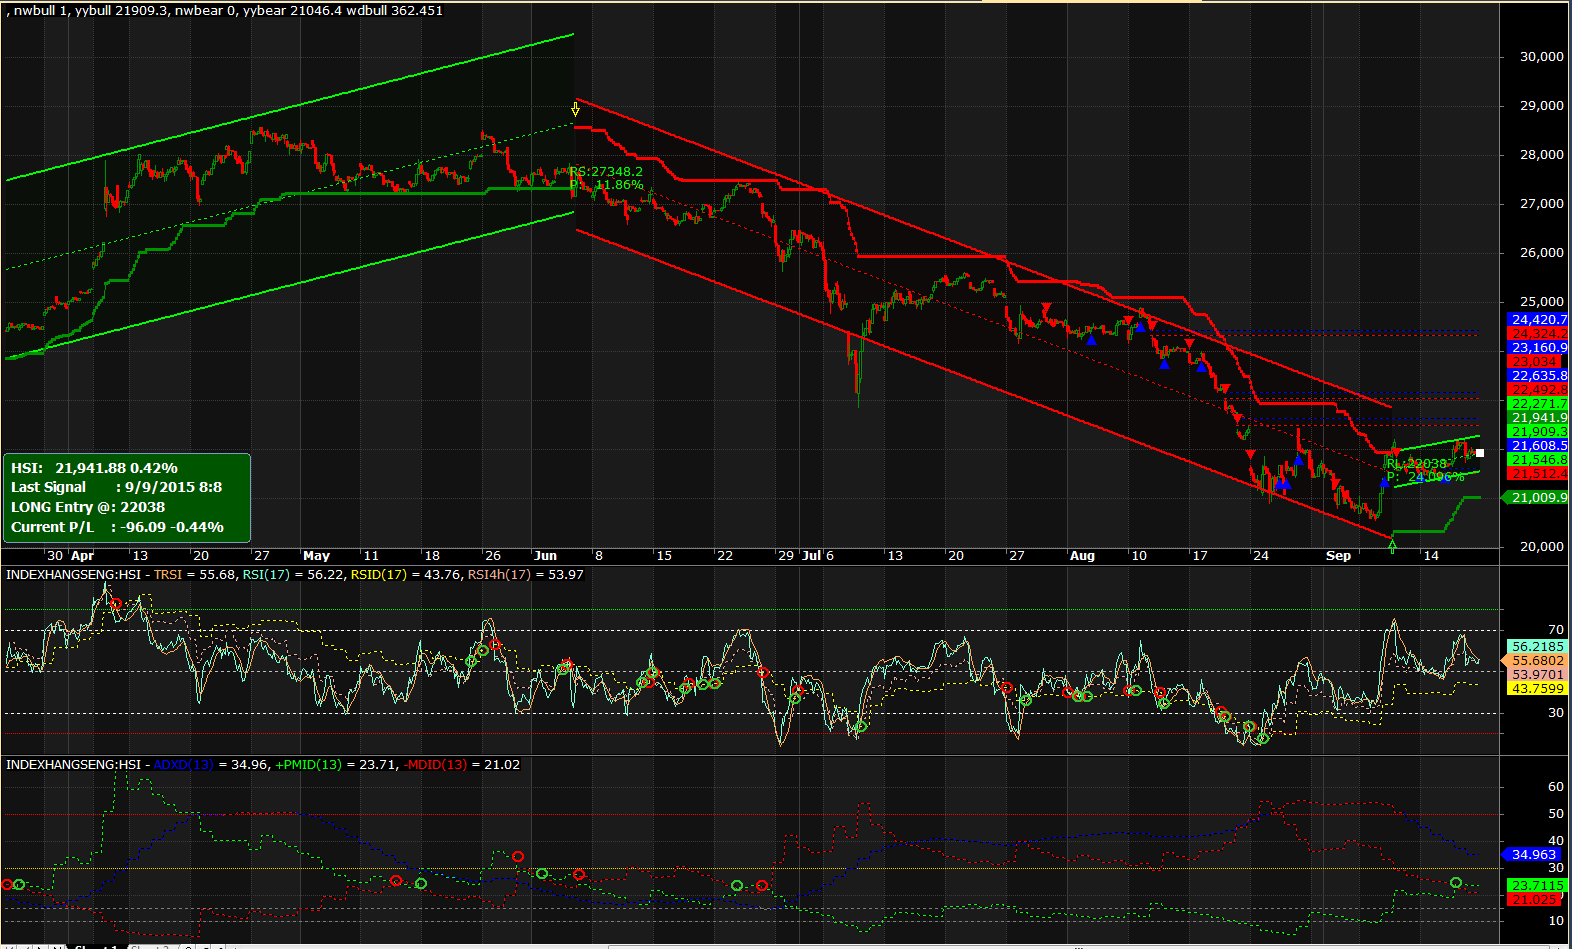The height and width of the screenshot is (949, 1572).
Task: Click RSI(17) = 56.22 label
Action: point(293,574)
